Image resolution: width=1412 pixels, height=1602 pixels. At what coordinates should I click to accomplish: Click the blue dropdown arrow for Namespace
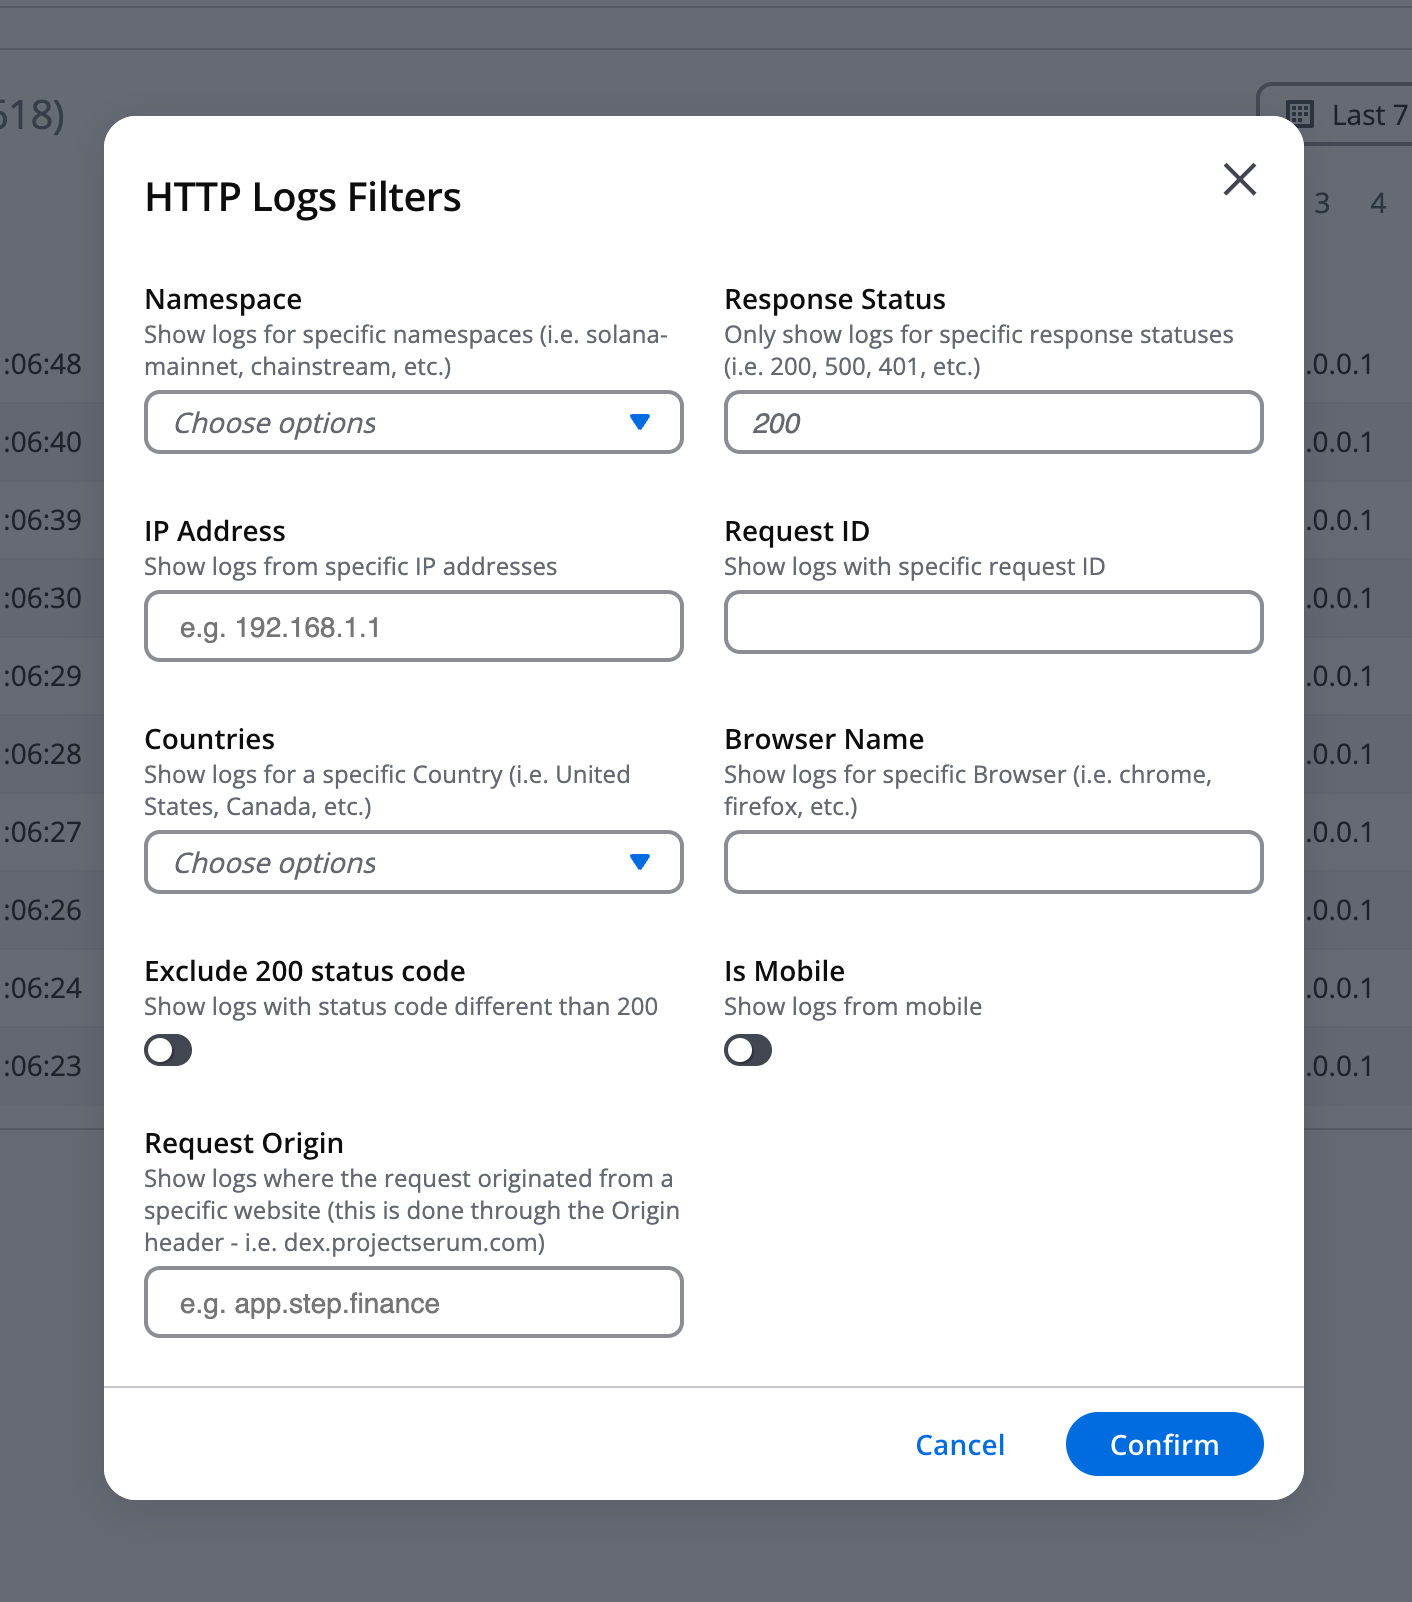click(x=641, y=422)
